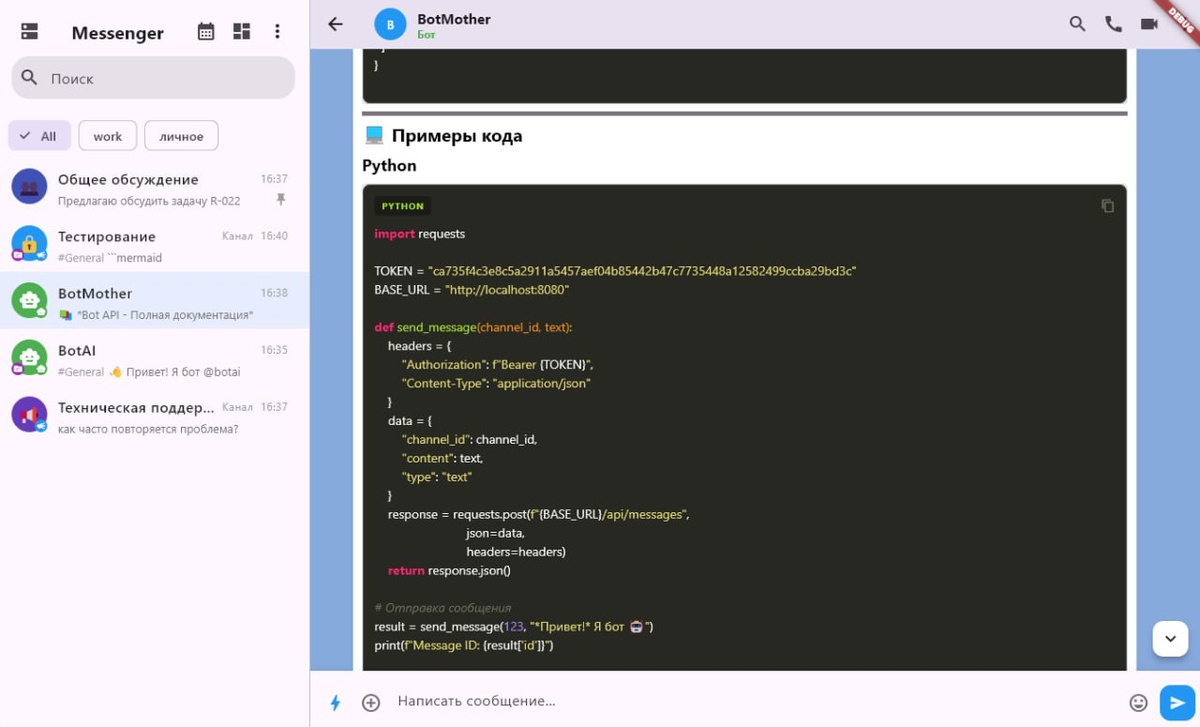Click the Общее обсуждение avatar
Viewport: 1200px width, 727px height.
30,186
